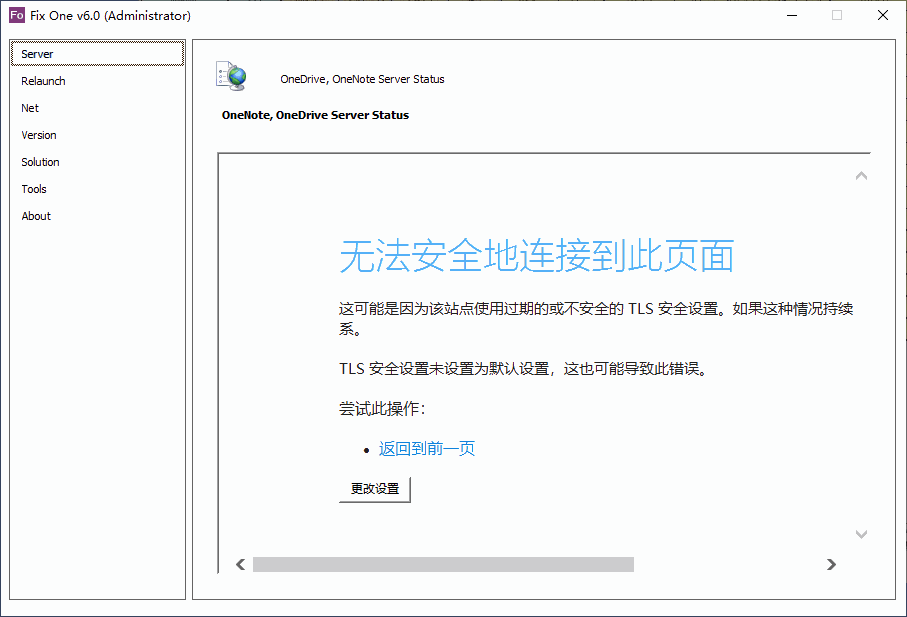Close the Fix One window

(x=883, y=15)
